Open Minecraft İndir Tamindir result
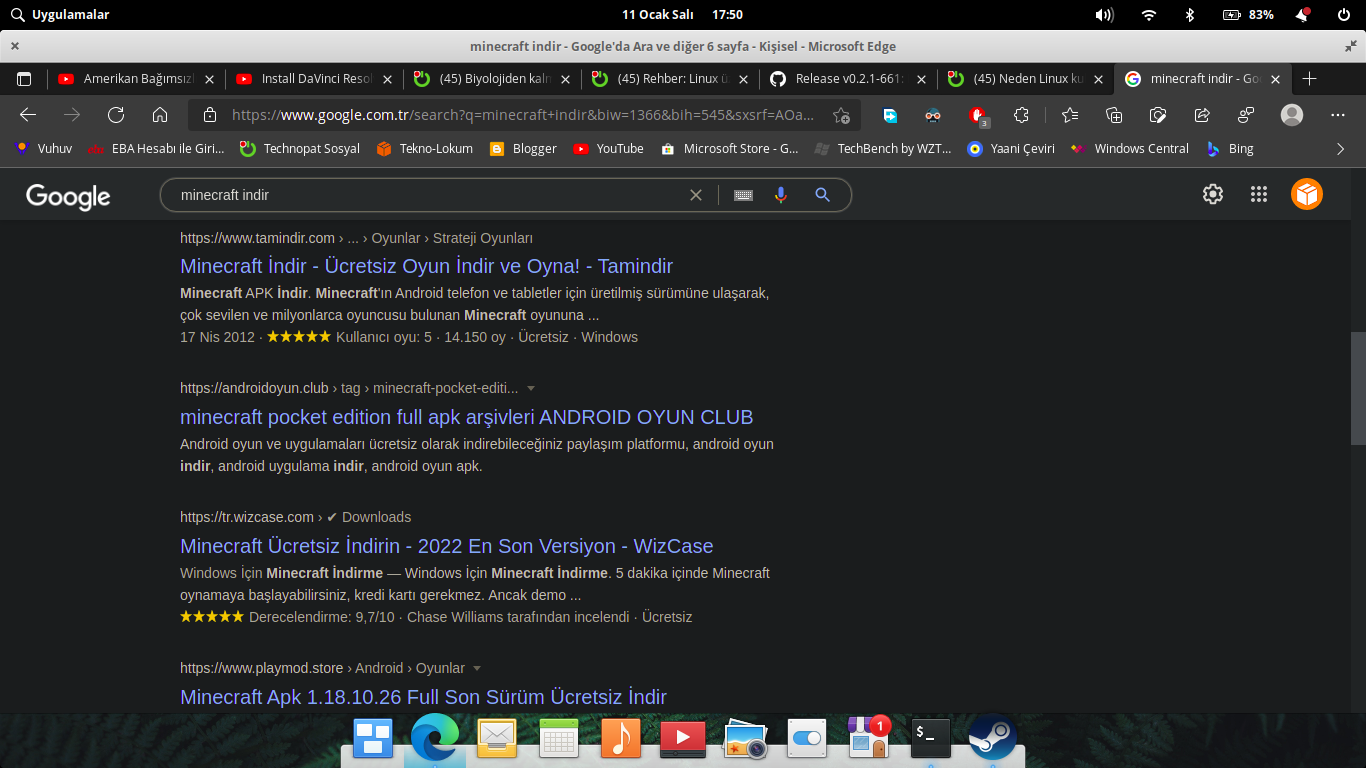The height and width of the screenshot is (768, 1366). pos(426,266)
